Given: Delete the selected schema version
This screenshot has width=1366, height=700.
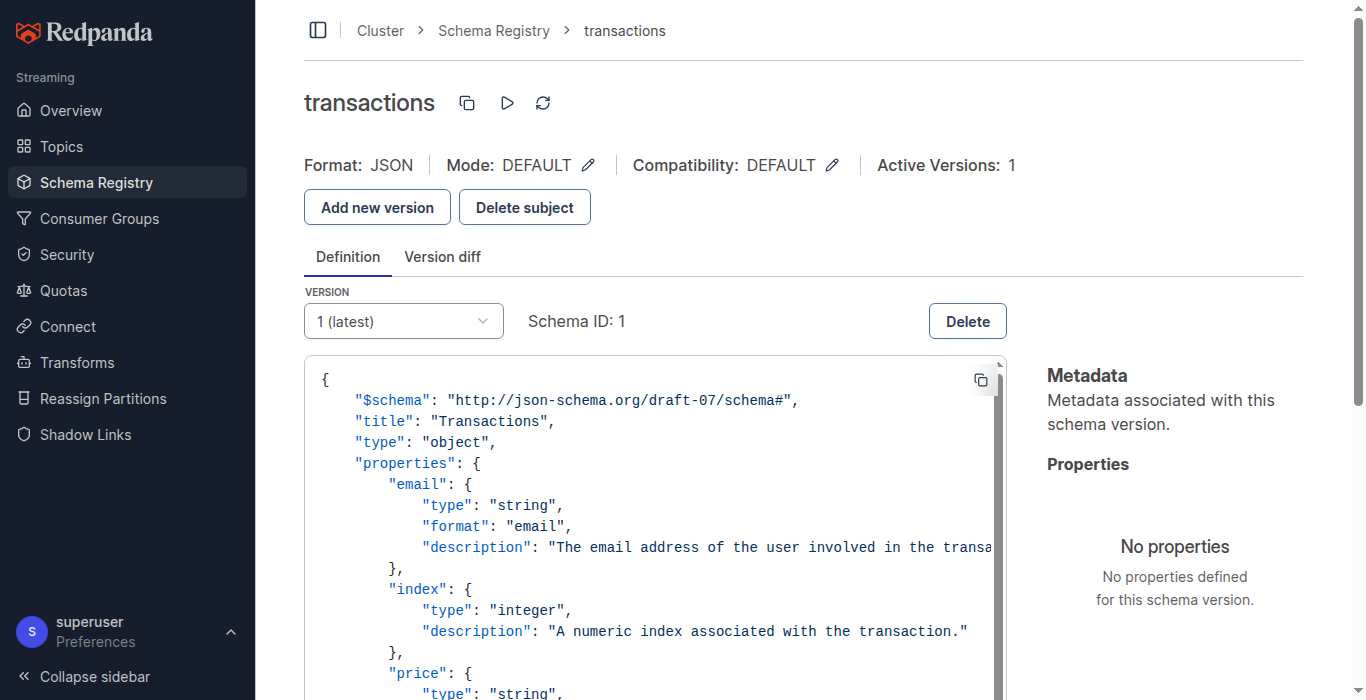Looking at the screenshot, I should 968,321.
